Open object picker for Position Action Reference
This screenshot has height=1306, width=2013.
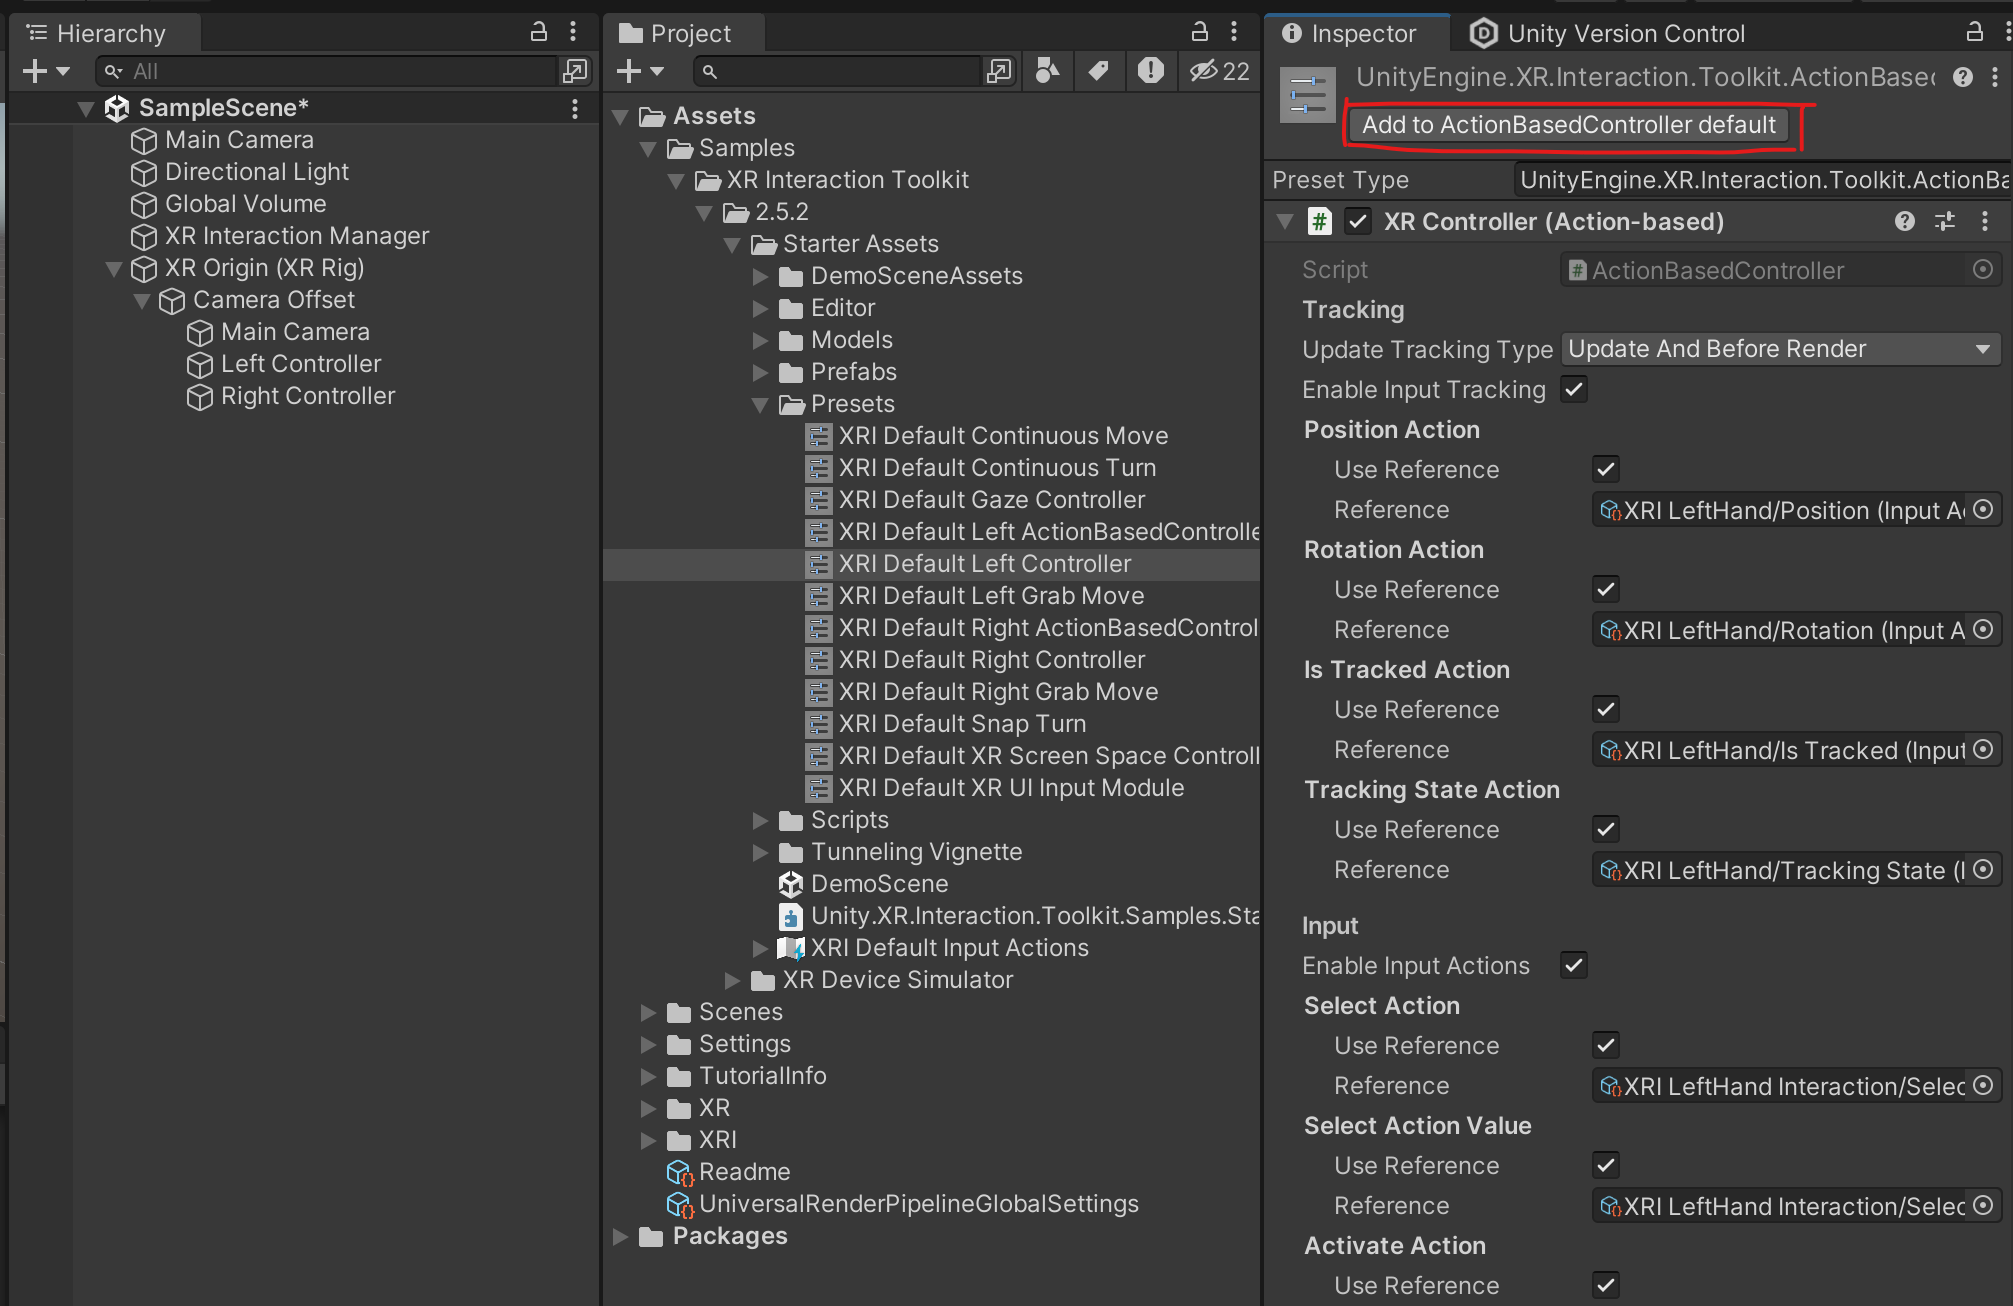click(x=1983, y=510)
